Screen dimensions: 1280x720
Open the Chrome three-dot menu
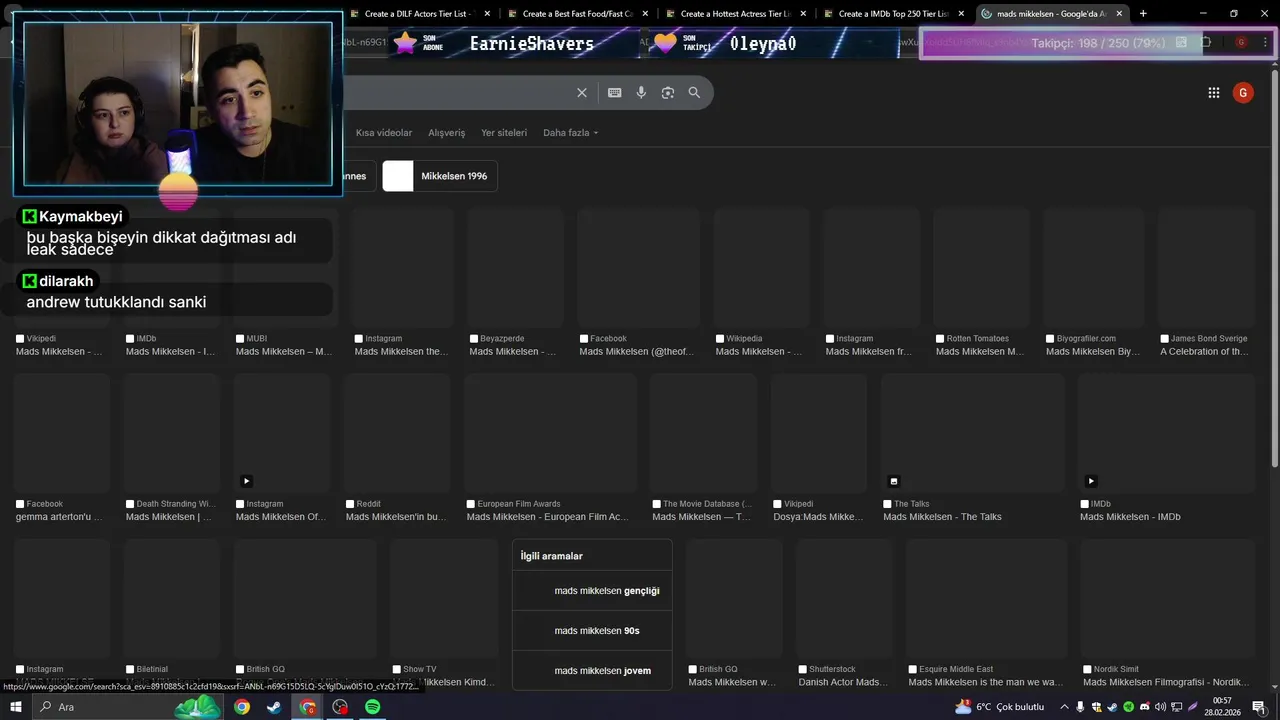[1264, 42]
